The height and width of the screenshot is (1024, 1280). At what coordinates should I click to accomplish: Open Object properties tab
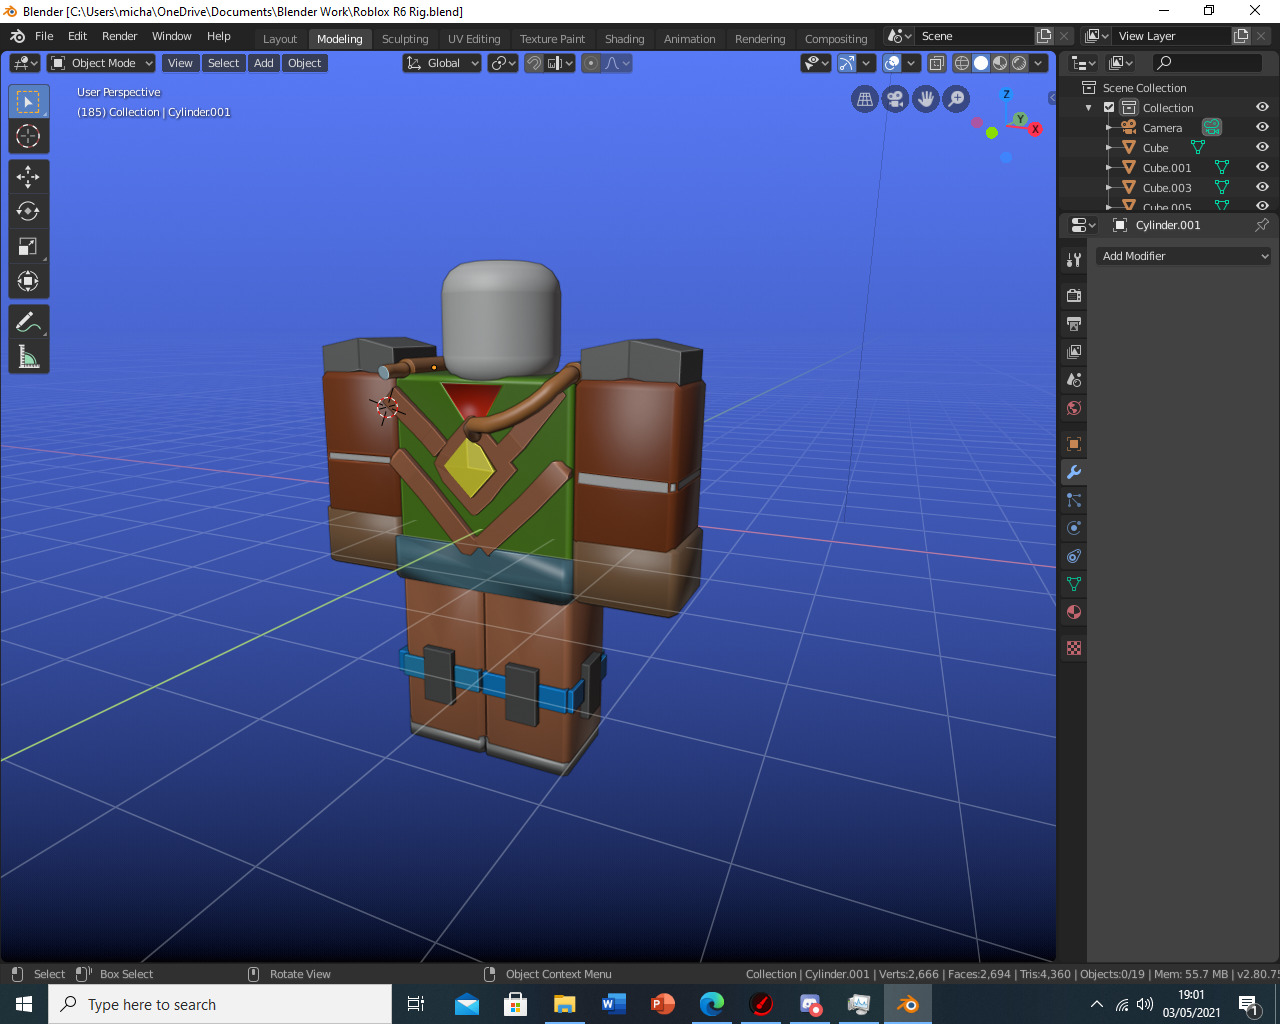click(1074, 444)
